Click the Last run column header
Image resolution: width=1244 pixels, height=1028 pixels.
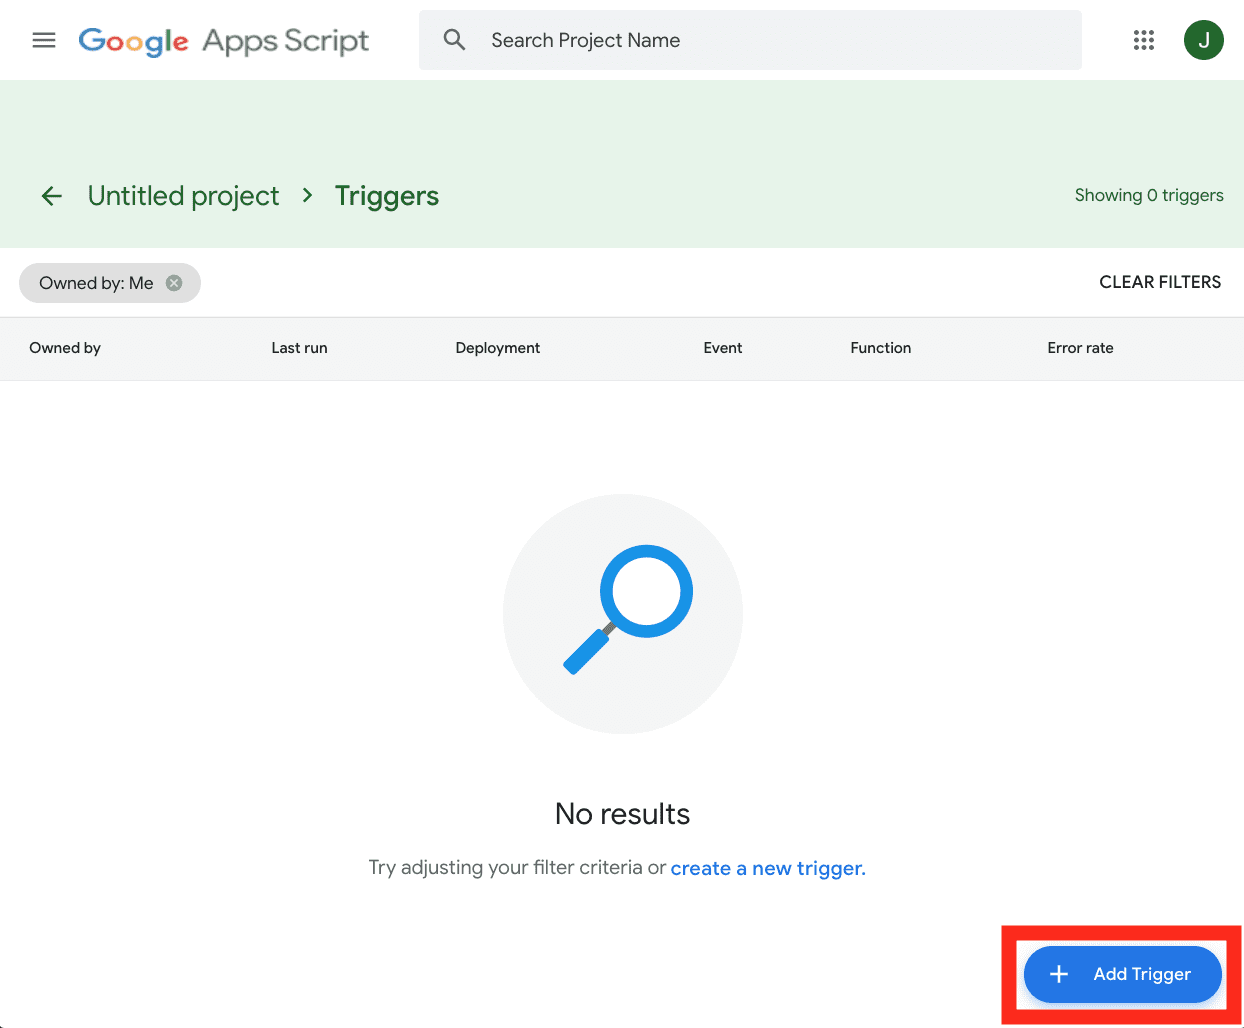point(300,348)
